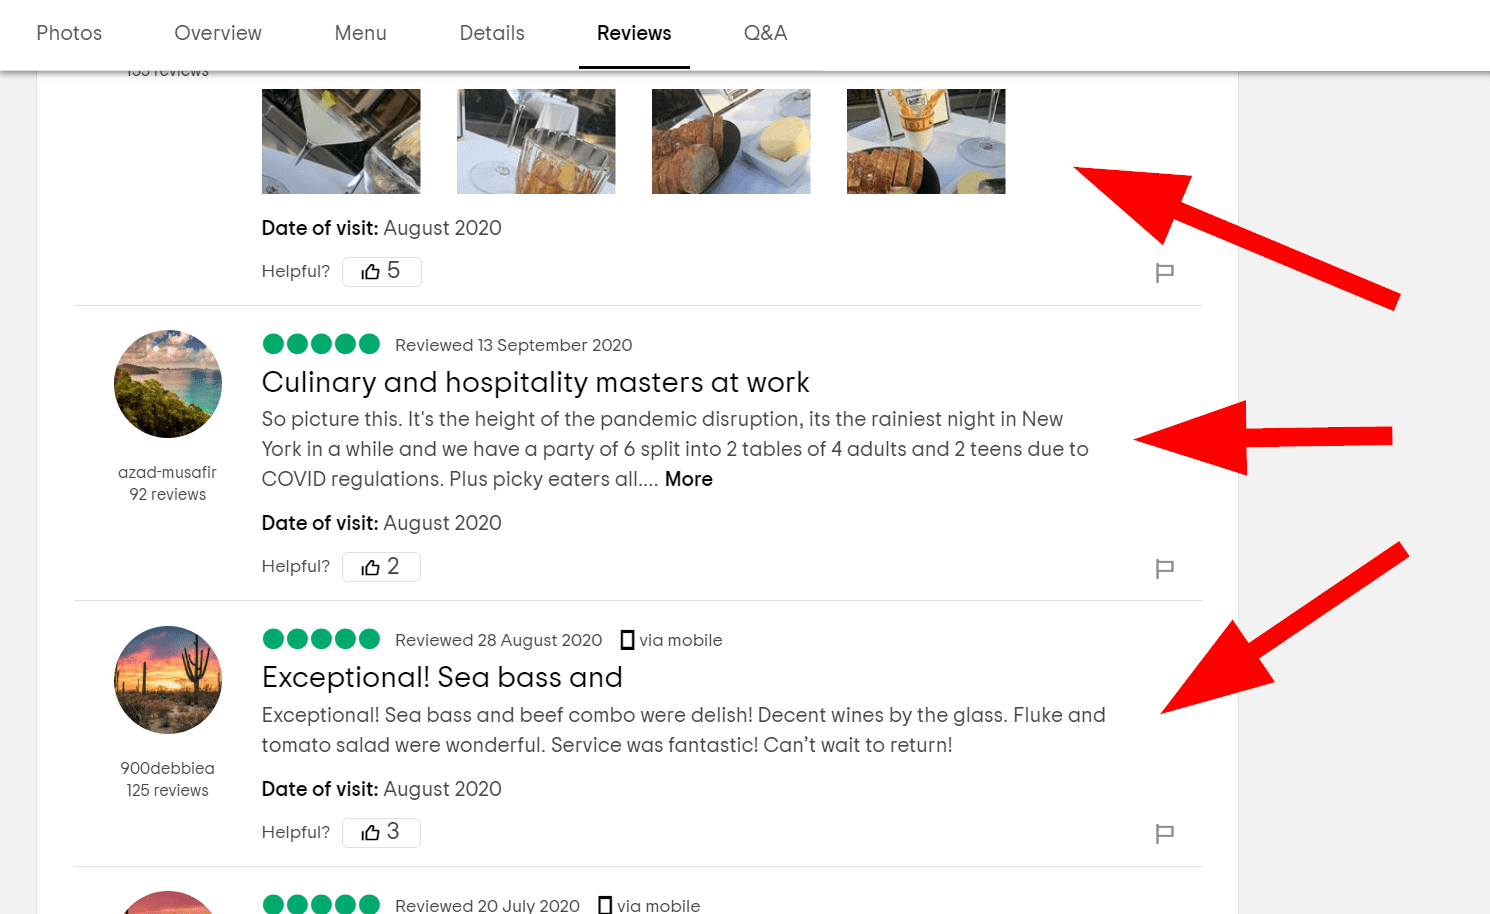Mark the 'Culinary and hospitality masters' review helpful
The height and width of the screenshot is (914, 1490).
(x=381, y=567)
